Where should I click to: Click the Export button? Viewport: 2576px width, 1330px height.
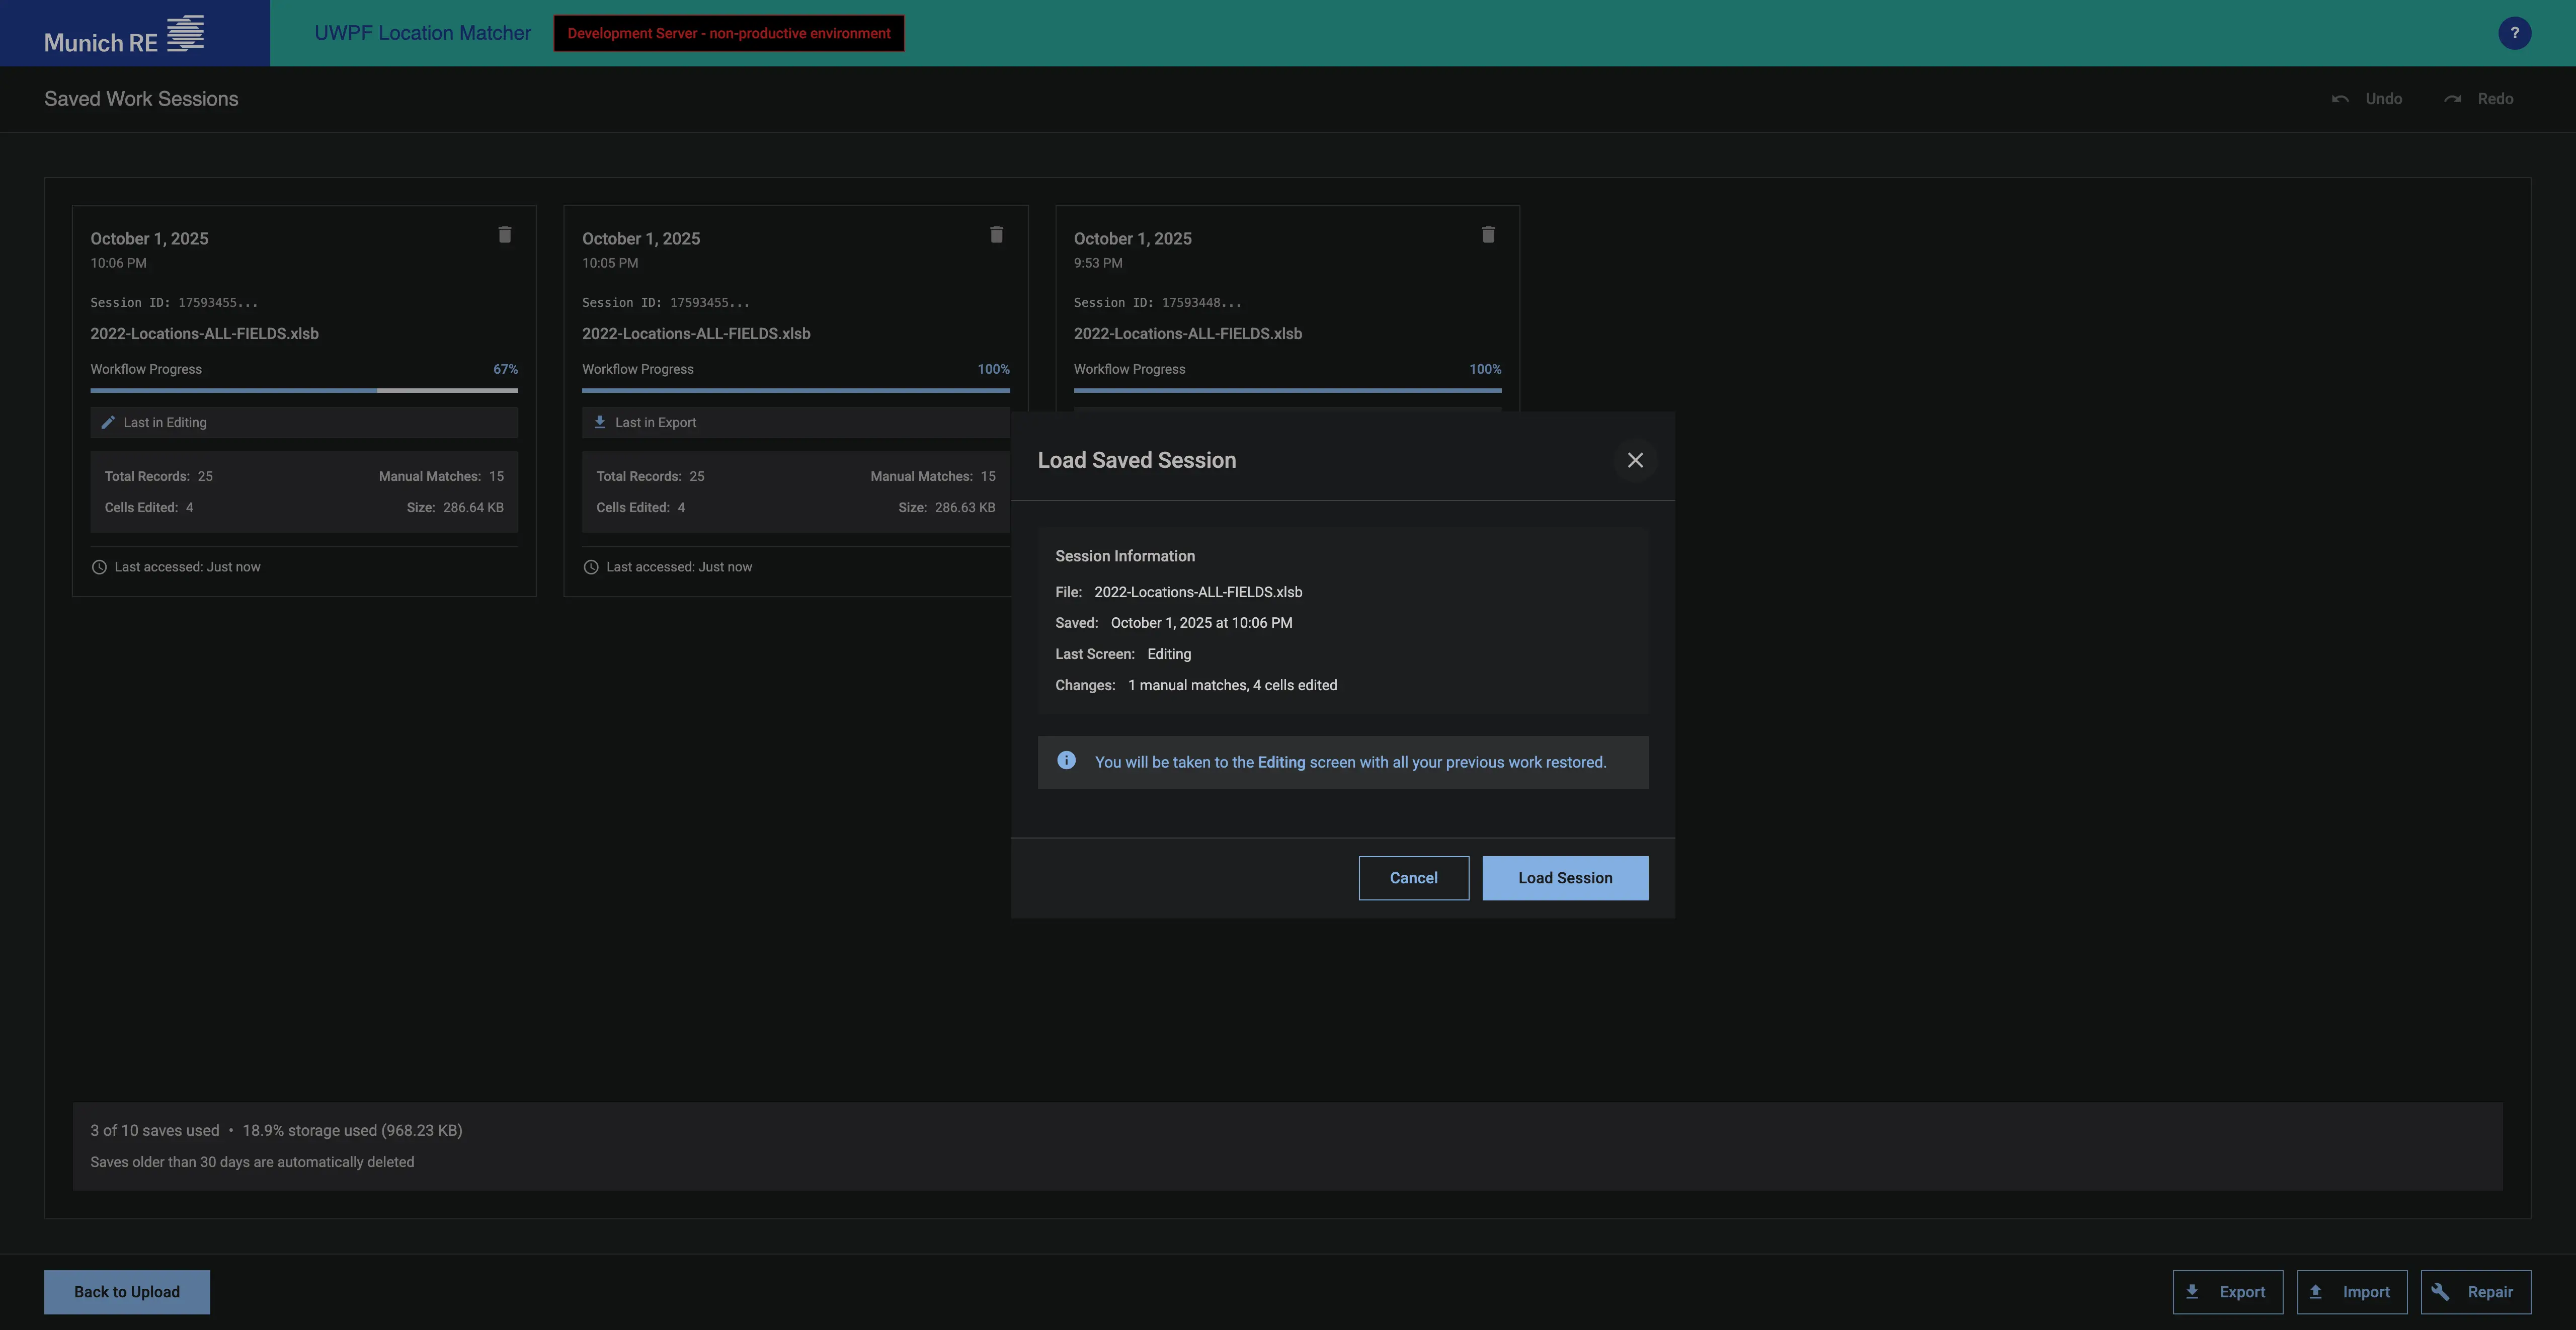(x=2227, y=1292)
